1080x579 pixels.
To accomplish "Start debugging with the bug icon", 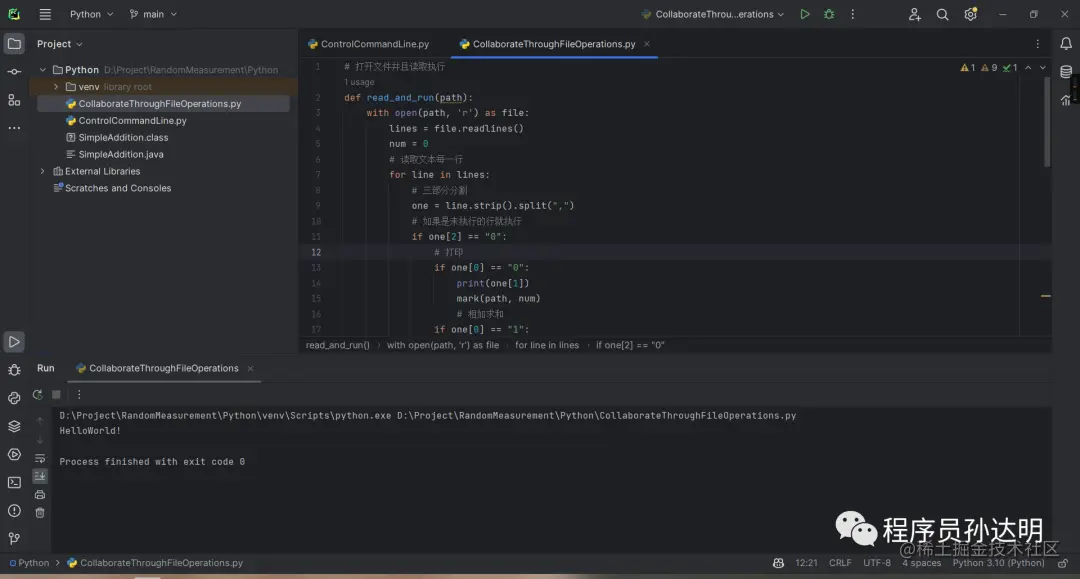I will pos(829,14).
